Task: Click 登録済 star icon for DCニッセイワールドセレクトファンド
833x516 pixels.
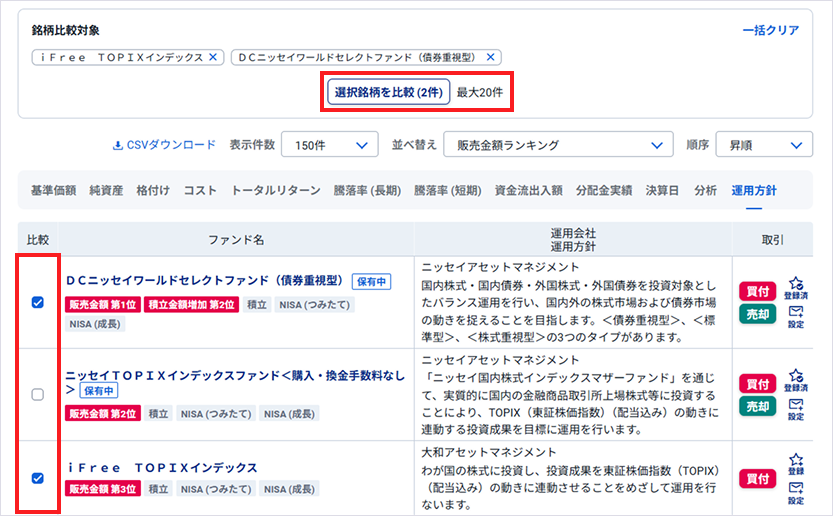Action: [x=796, y=288]
